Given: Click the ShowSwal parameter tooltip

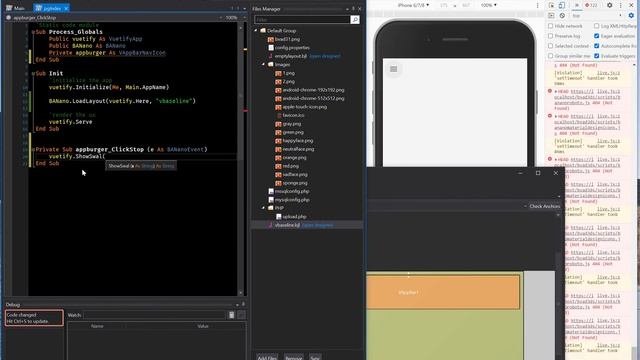Looking at the screenshot, I should [x=141, y=166].
